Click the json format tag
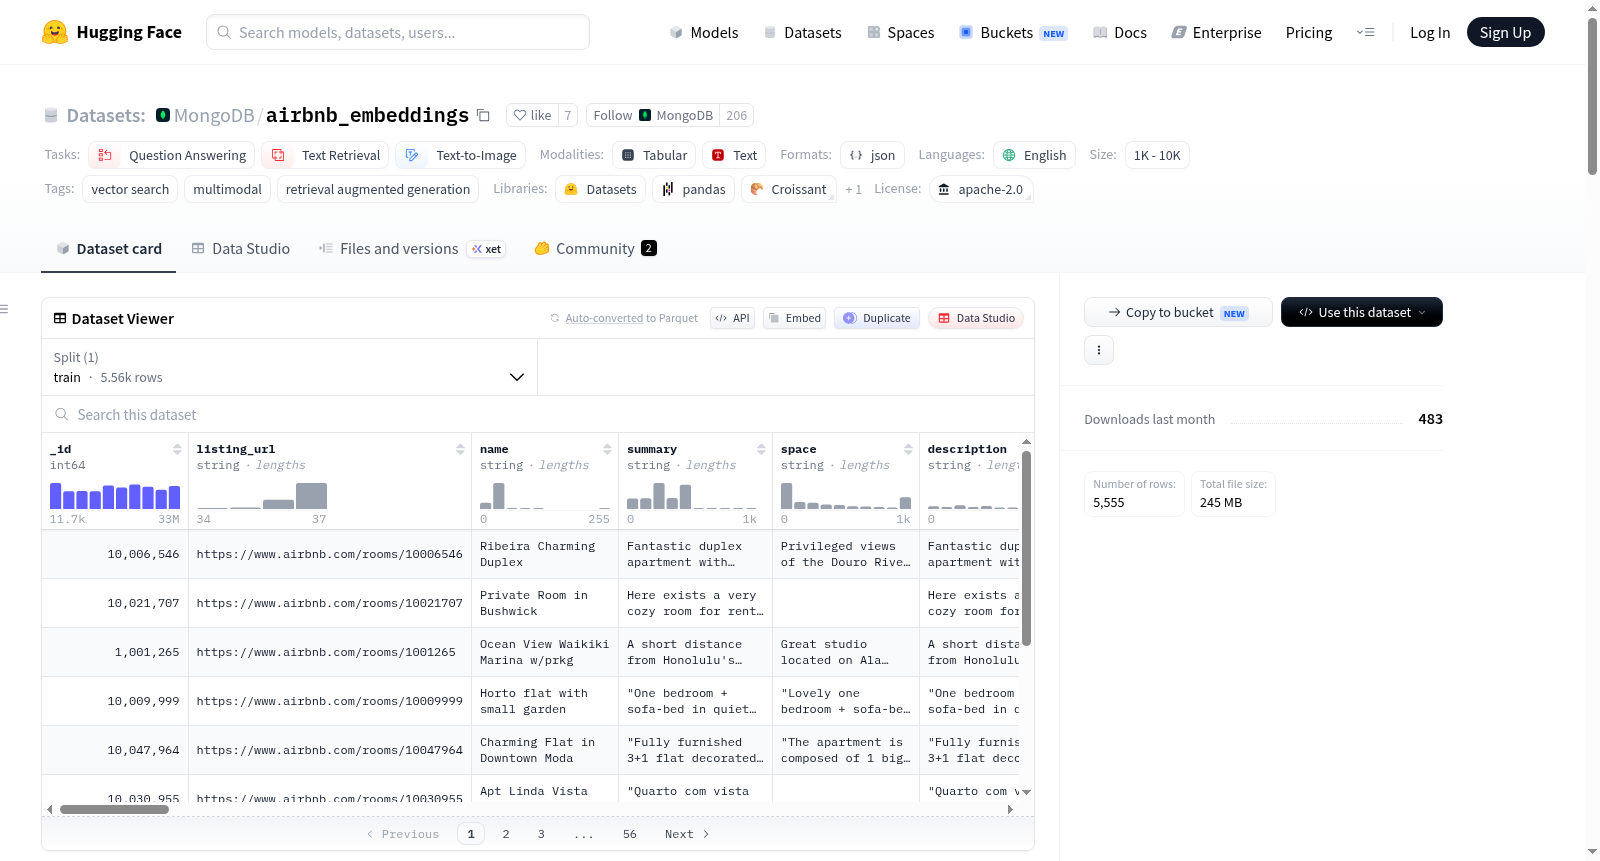 coord(872,155)
